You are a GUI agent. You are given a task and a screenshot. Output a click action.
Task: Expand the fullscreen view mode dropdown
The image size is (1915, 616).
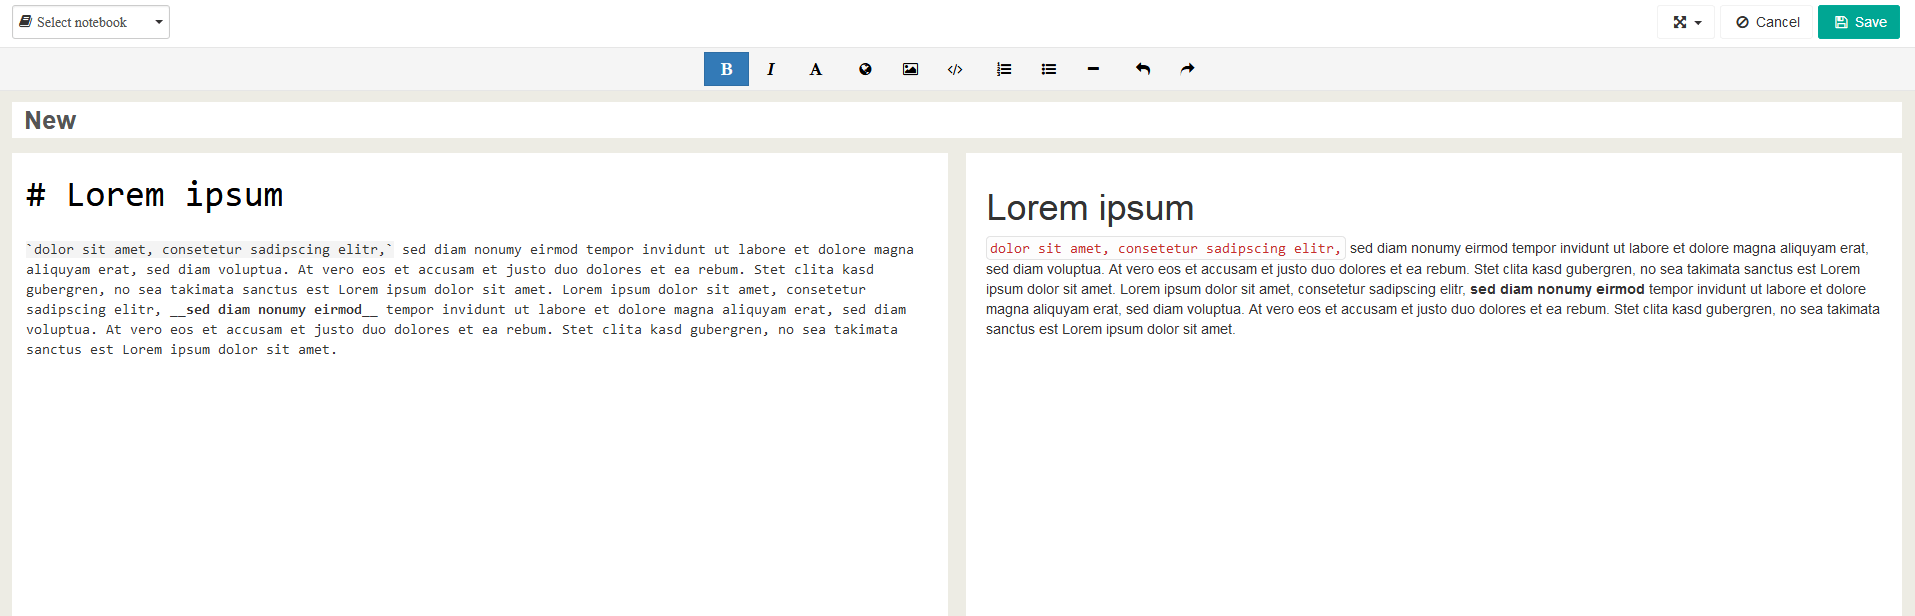pos(1686,22)
